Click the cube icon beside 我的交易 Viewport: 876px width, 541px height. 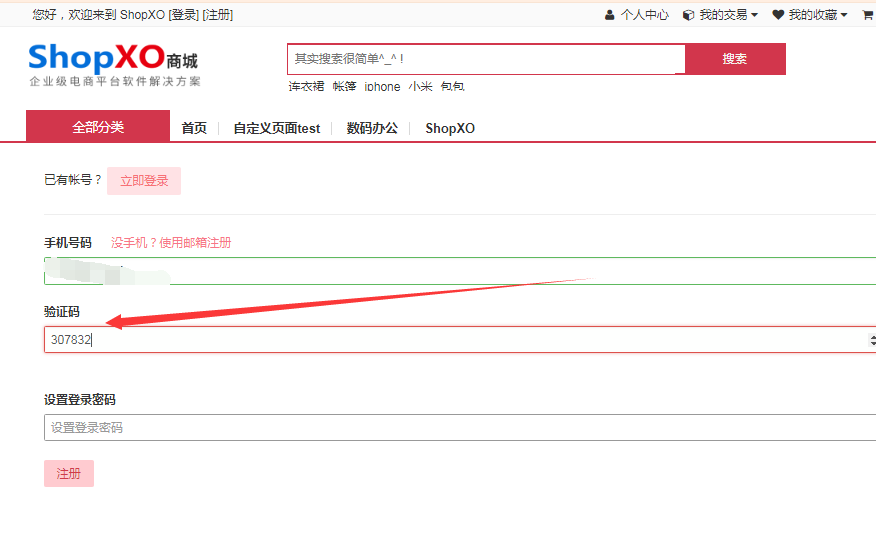tap(688, 15)
